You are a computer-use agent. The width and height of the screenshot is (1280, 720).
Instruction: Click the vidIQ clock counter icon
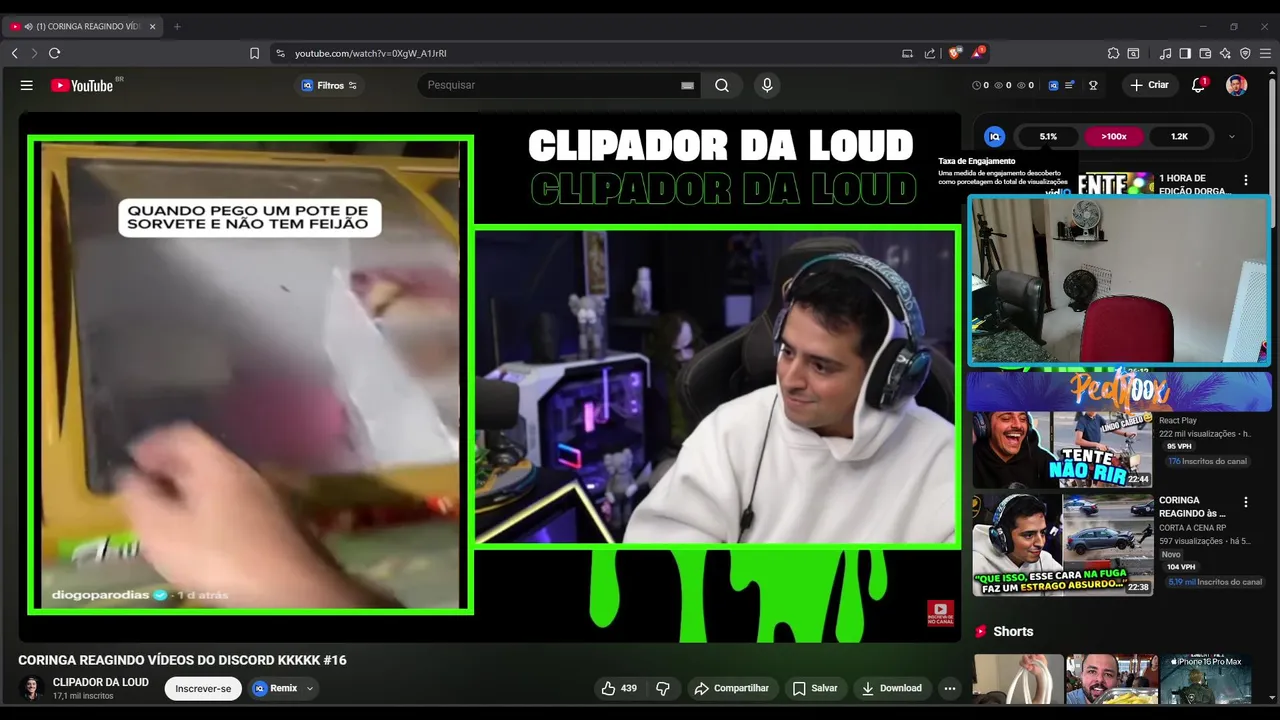pos(977,86)
